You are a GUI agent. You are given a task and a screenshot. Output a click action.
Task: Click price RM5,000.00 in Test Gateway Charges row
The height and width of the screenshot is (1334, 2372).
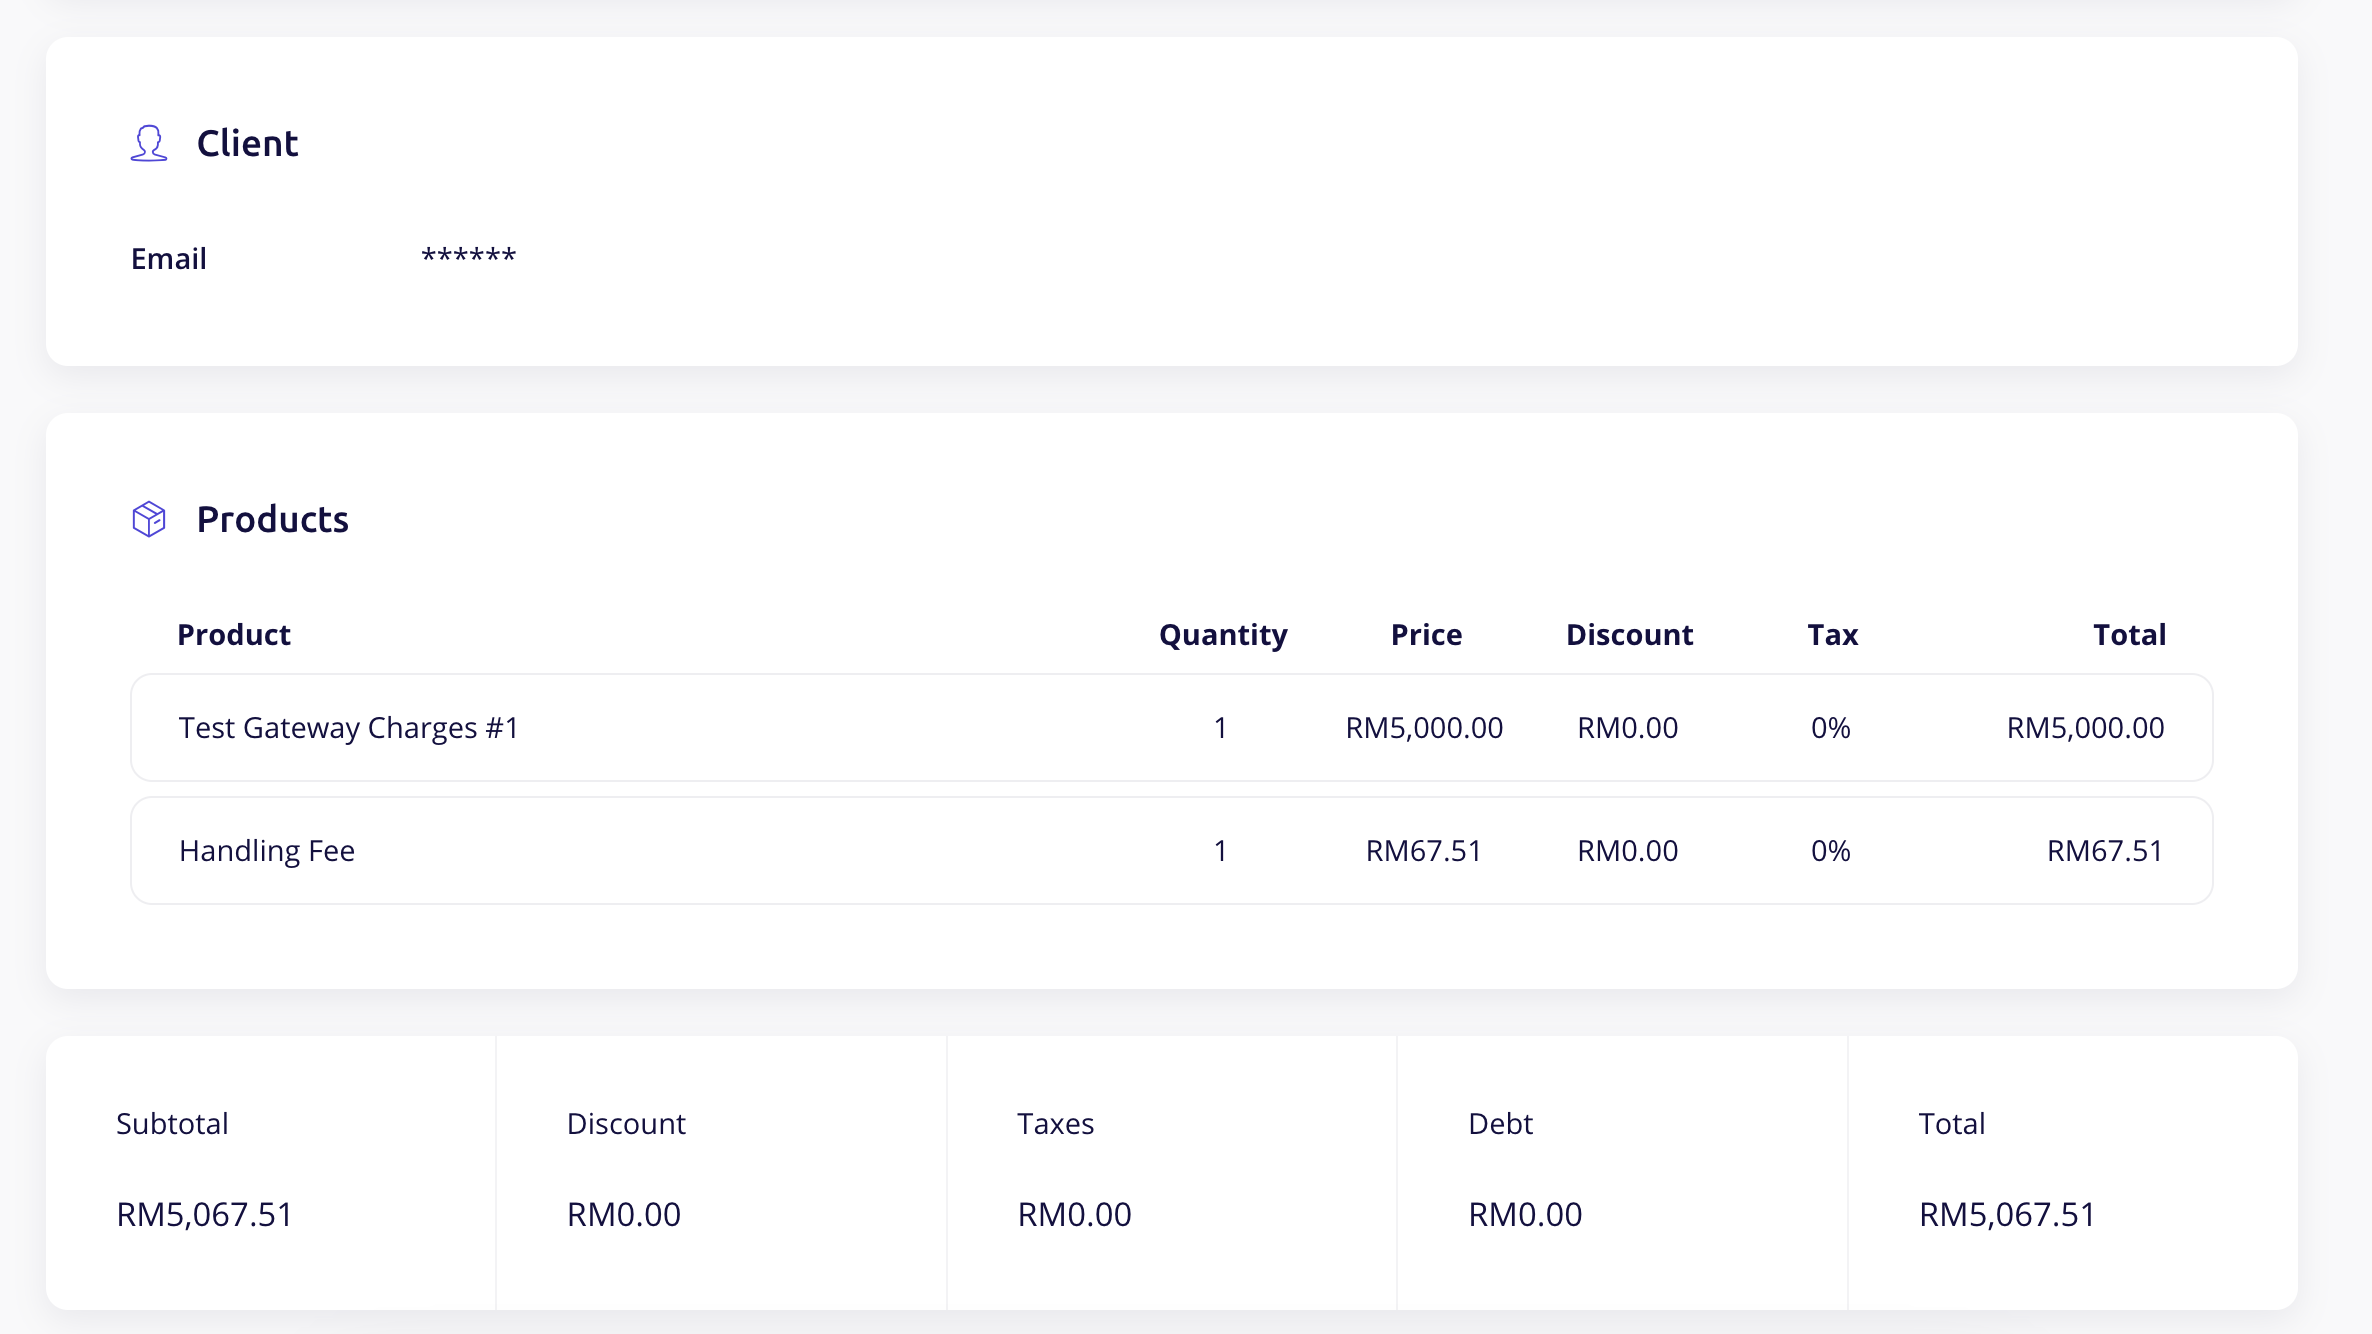[x=1424, y=727]
